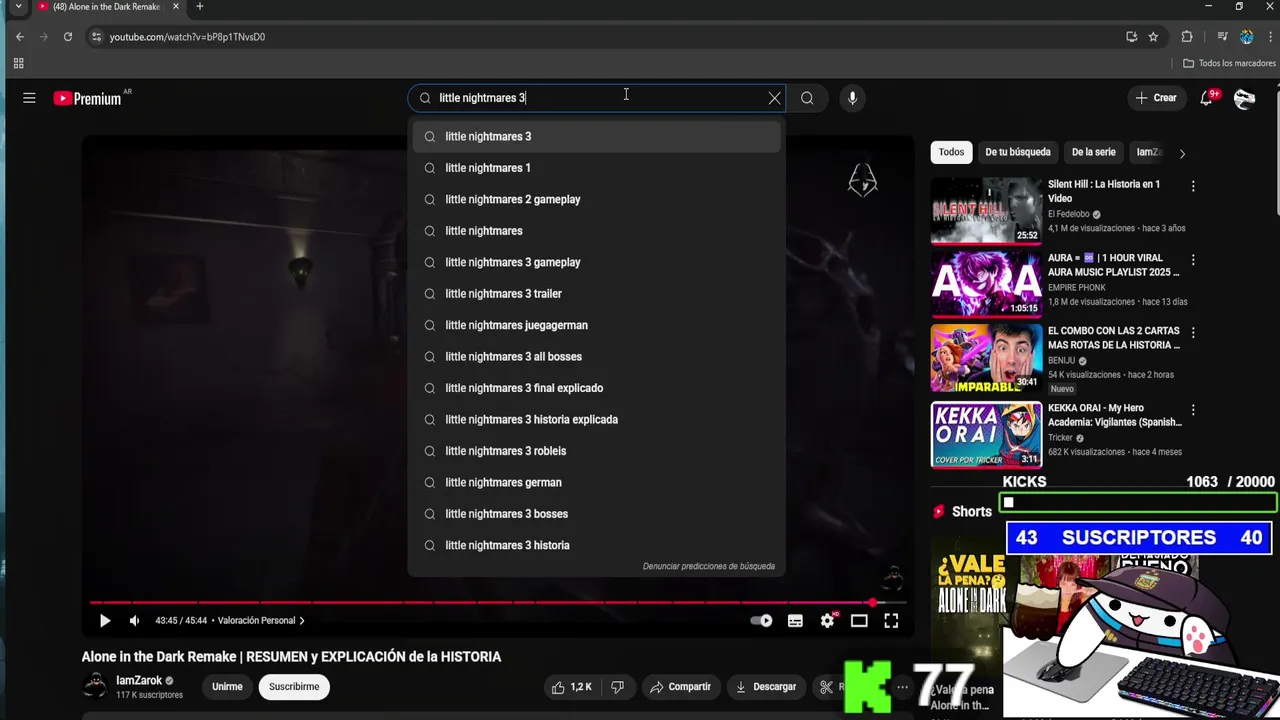
Task: Open Silent Hill La Historia thumbnail
Action: click(986, 211)
